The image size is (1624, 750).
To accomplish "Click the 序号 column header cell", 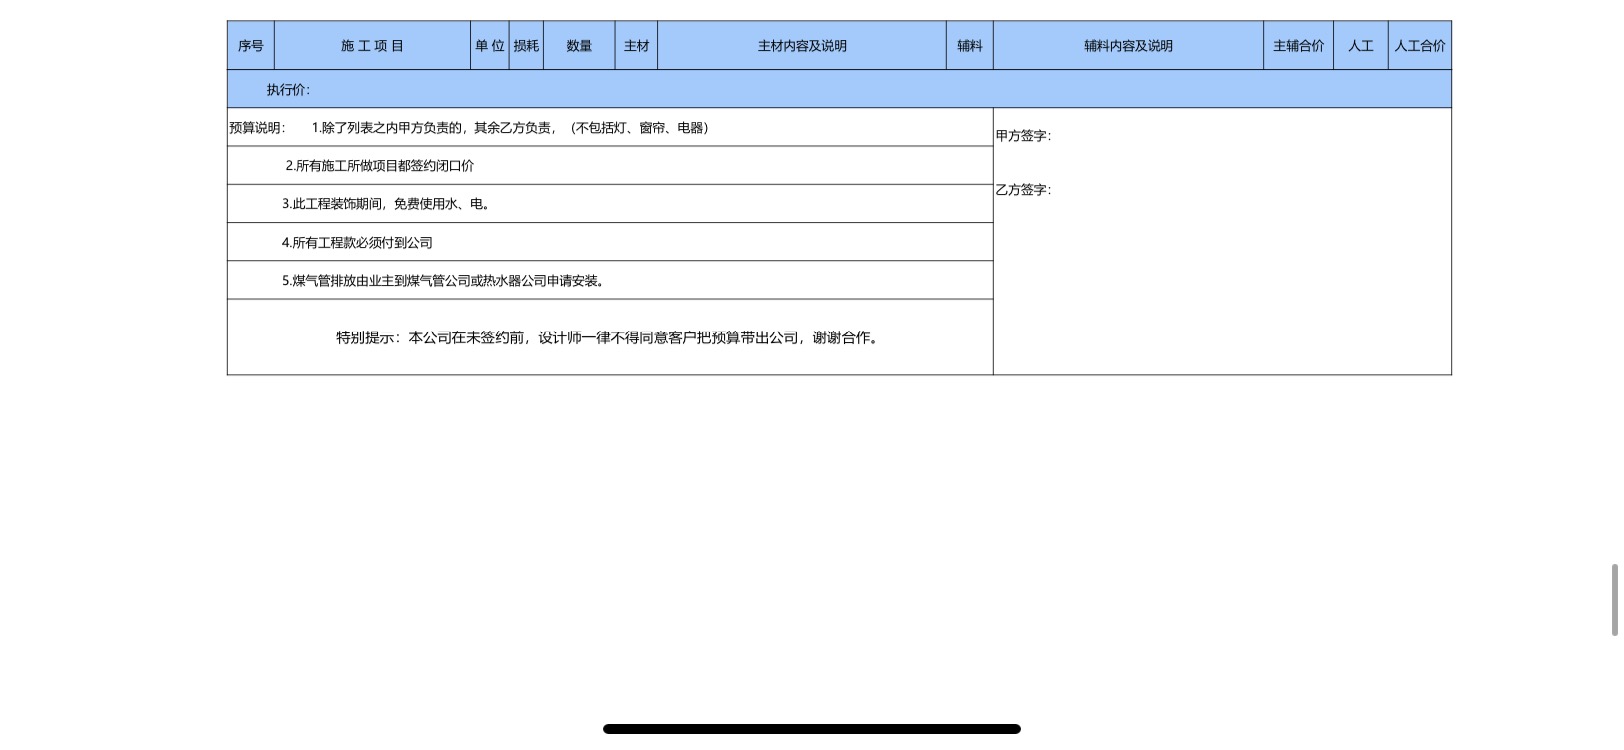I will 250,46.
